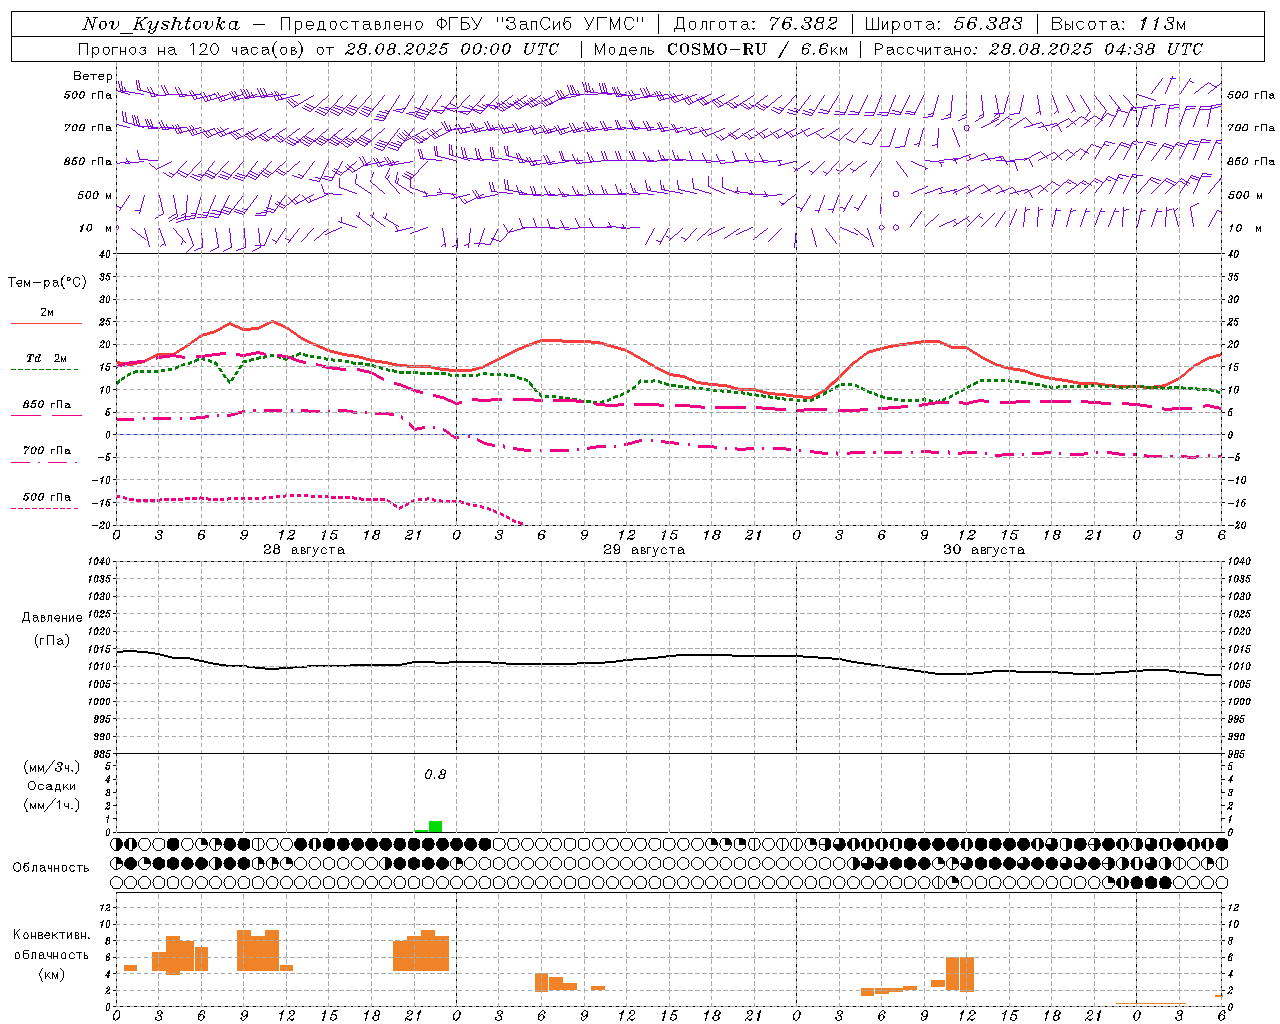Click the 'Тем-ра(°C)' temperature panel label
Screen dimensions: 1280x1024
click(x=47, y=283)
